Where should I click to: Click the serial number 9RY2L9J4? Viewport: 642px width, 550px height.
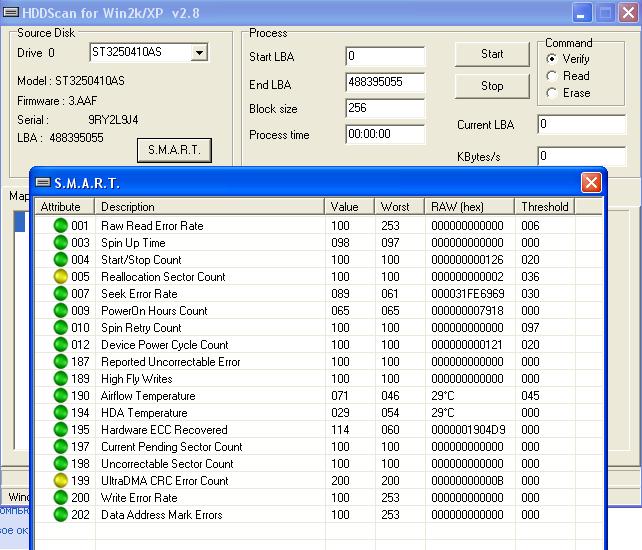point(113,120)
